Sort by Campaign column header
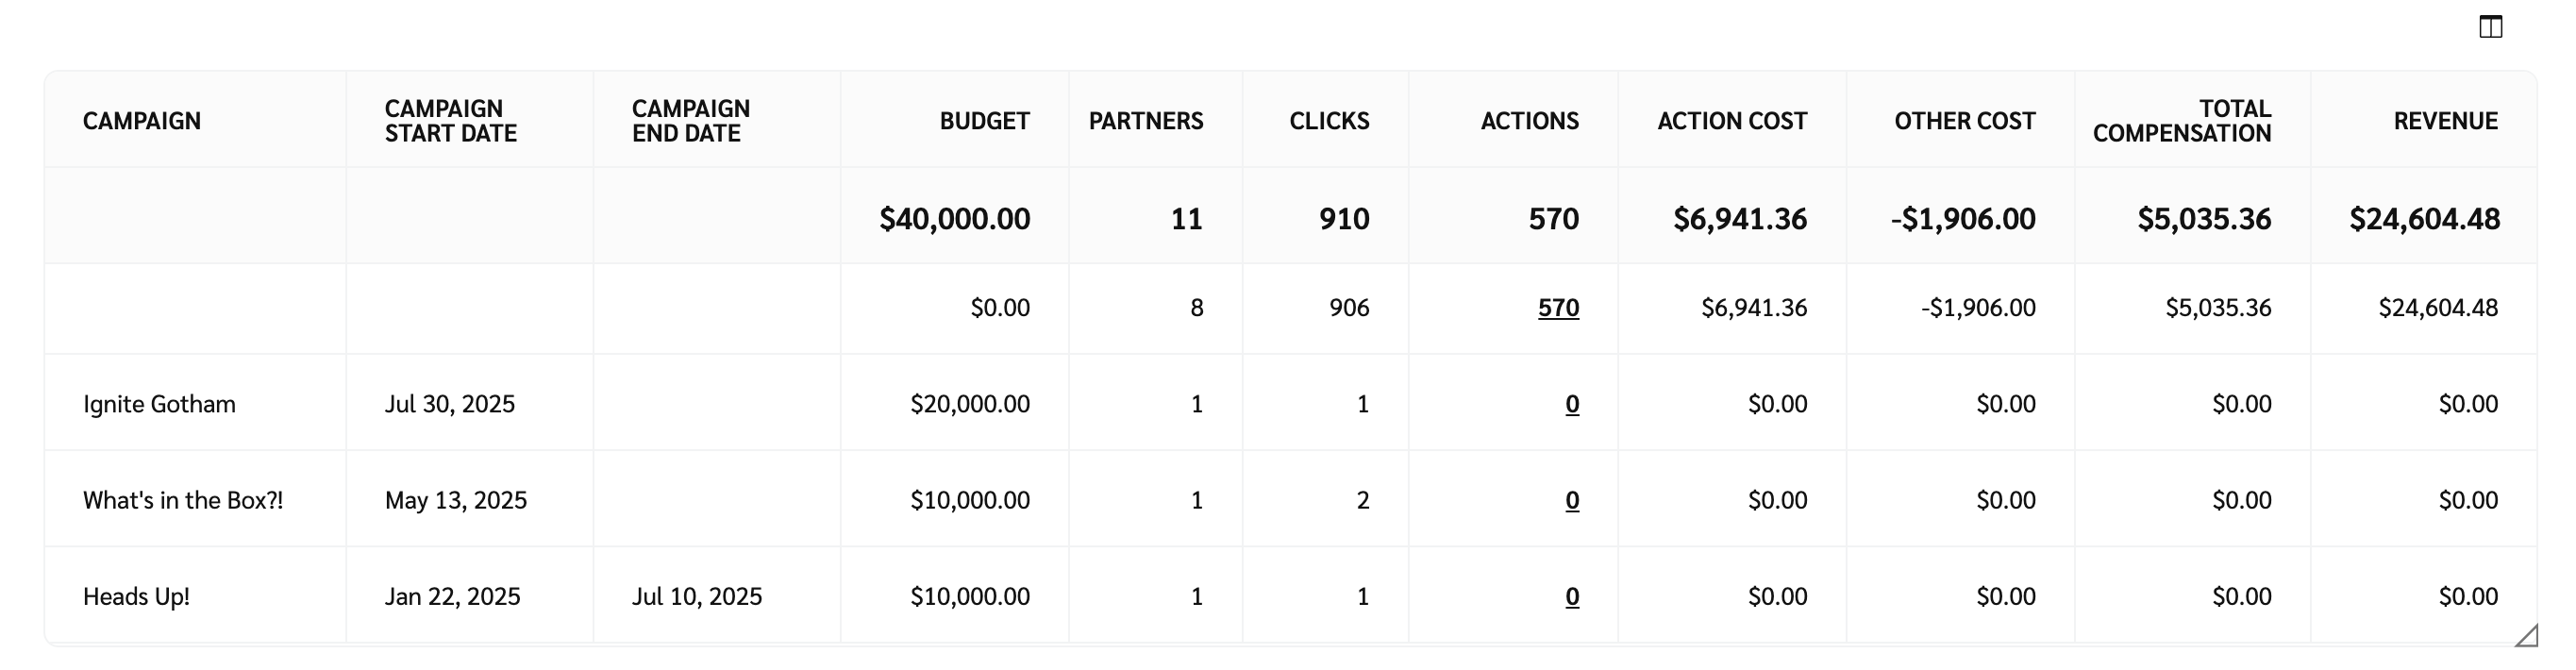 (x=142, y=121)
